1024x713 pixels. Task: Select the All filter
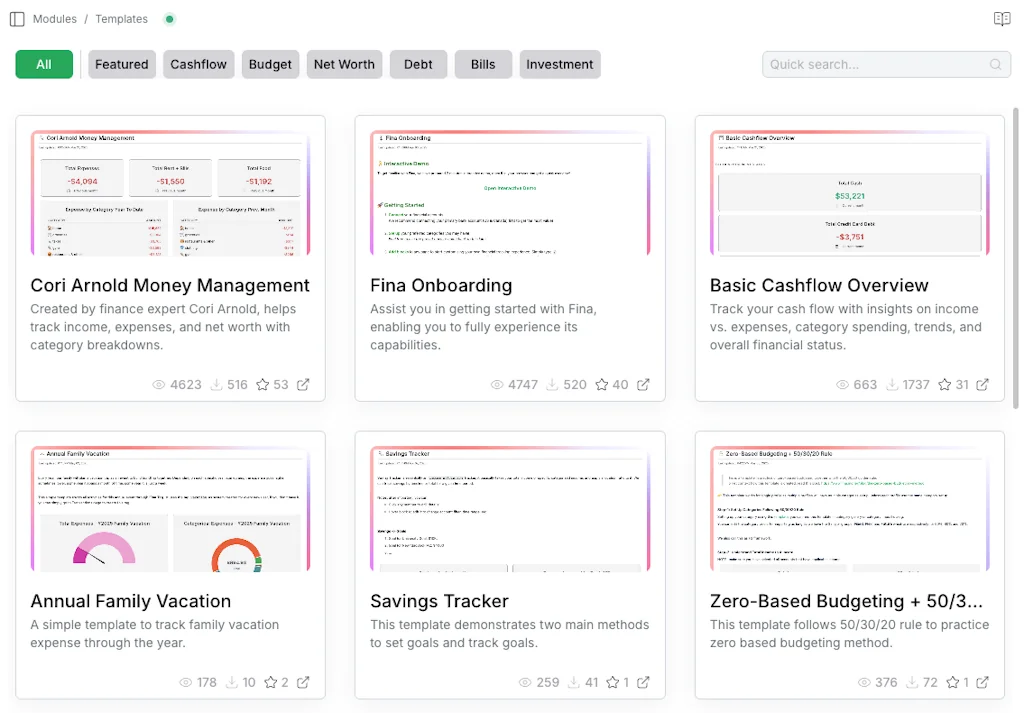[44, 64]
